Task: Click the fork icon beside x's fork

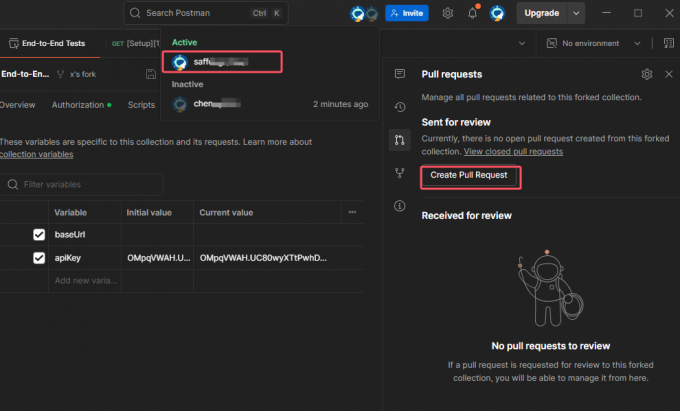Action: 61,74
